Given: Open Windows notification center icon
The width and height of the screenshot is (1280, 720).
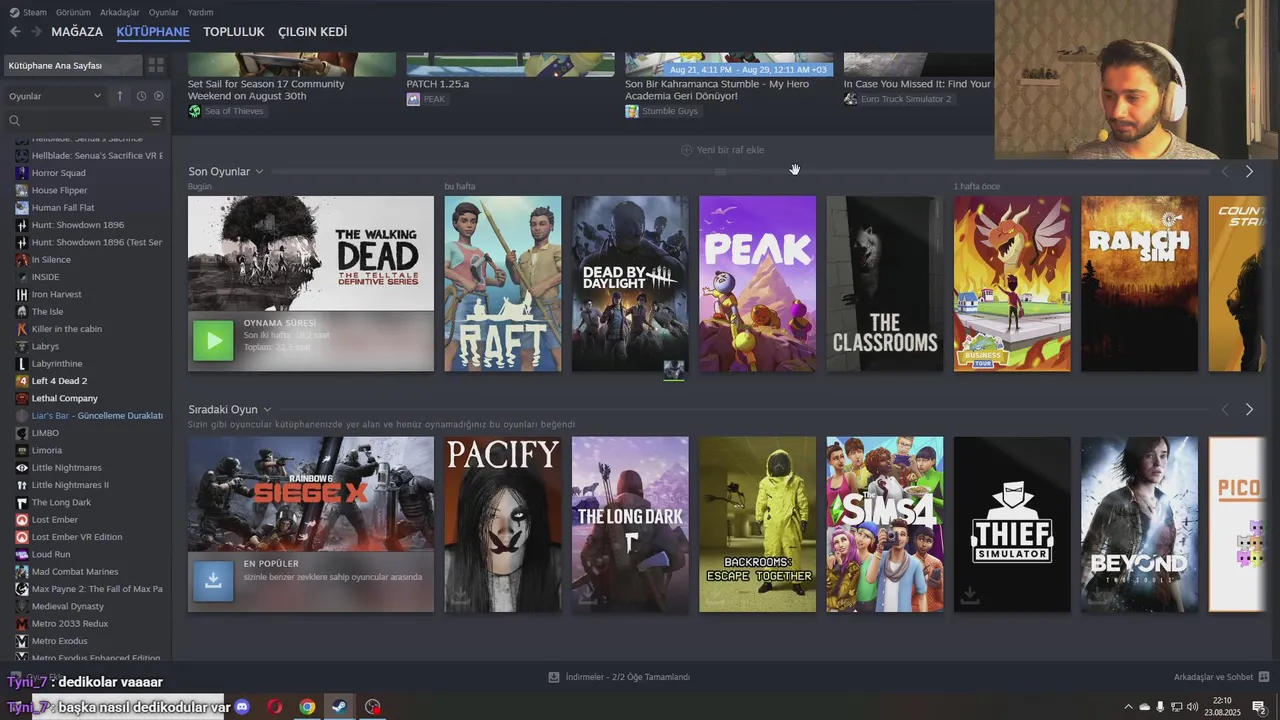Looking at the screenshot, I should (1259, 707).
